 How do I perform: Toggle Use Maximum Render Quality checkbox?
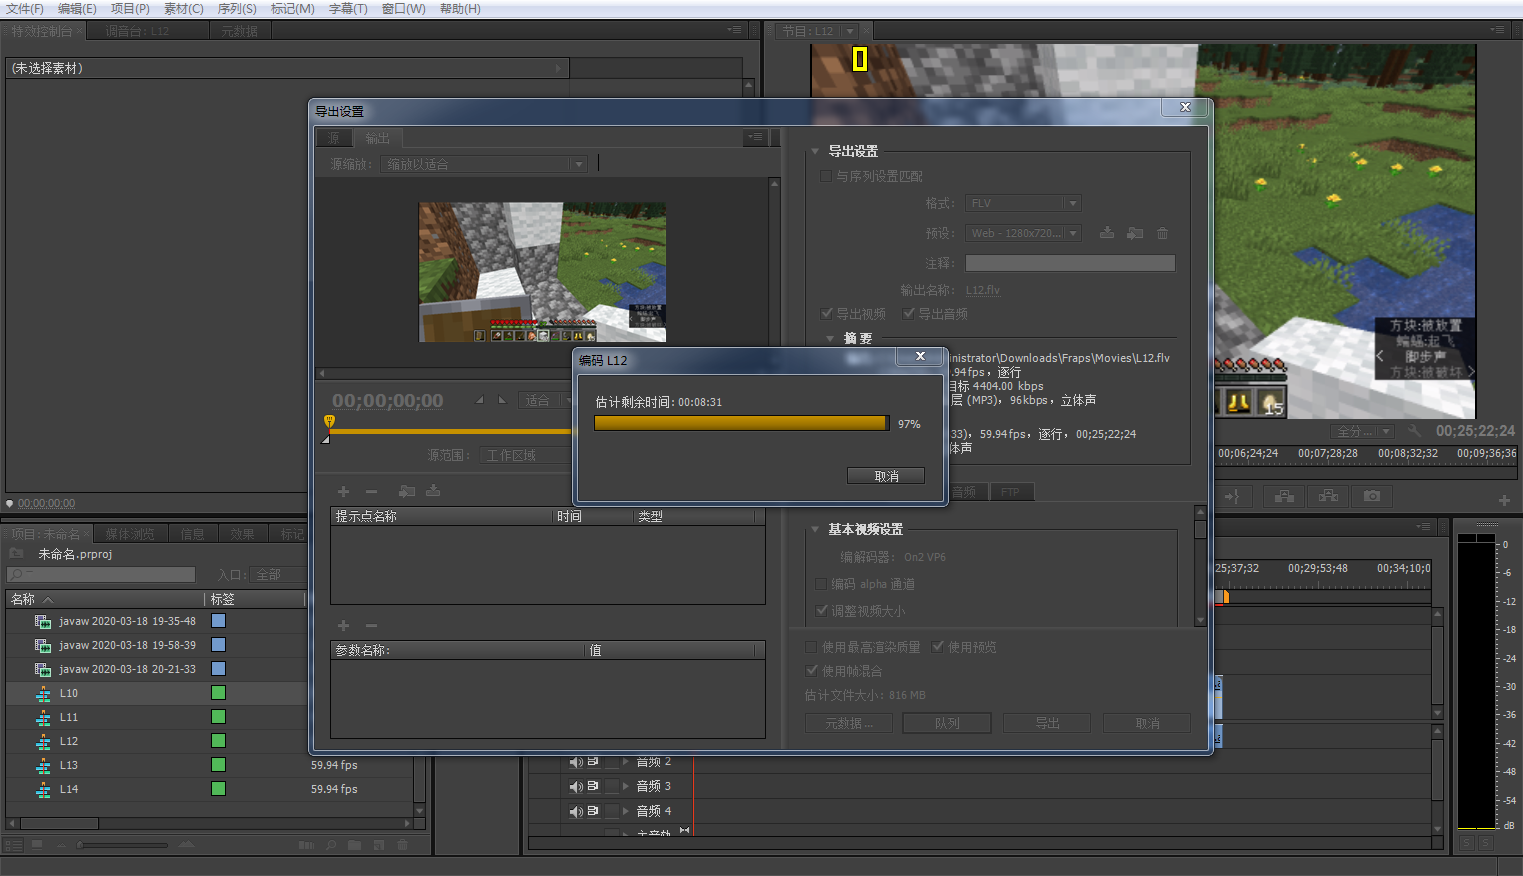[812, 647]
